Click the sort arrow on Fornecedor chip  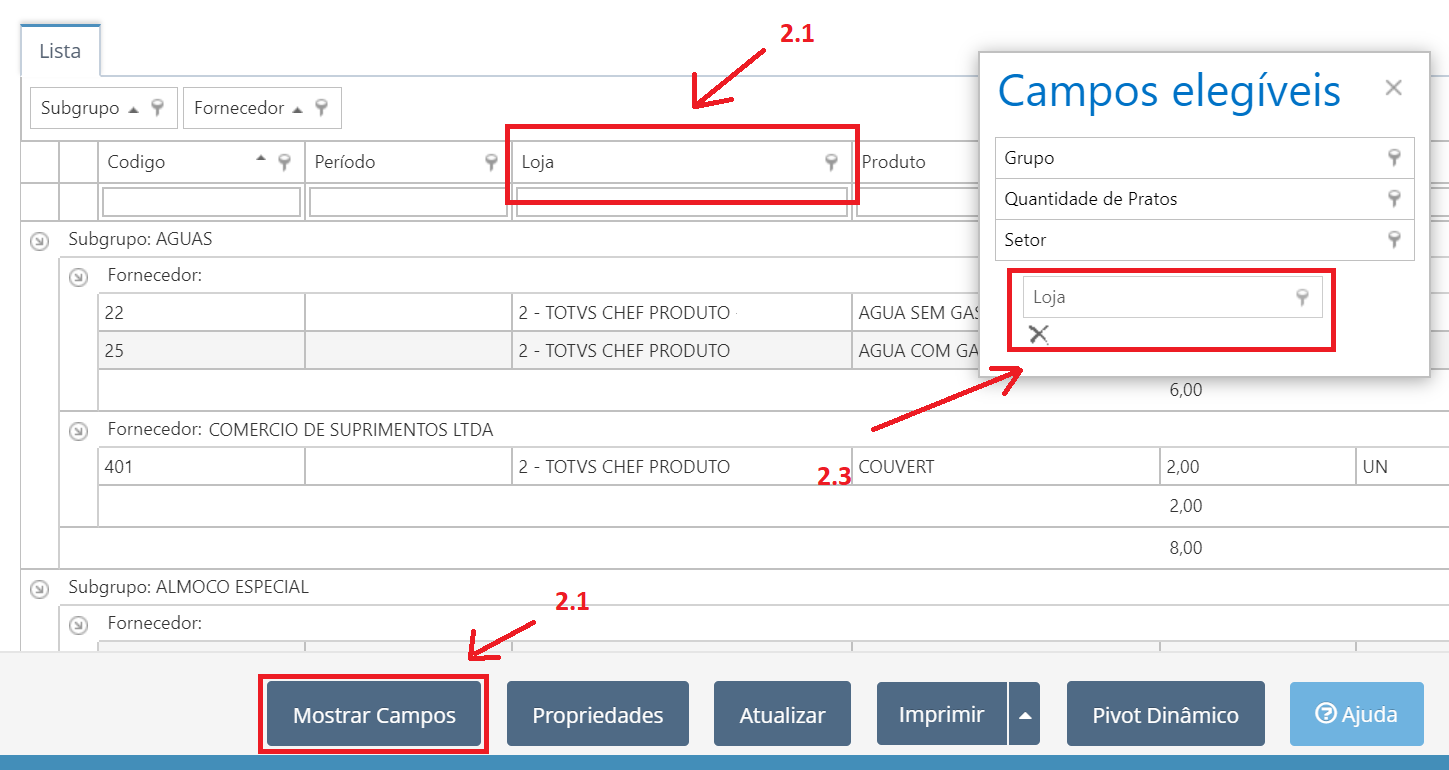[298, 109]
